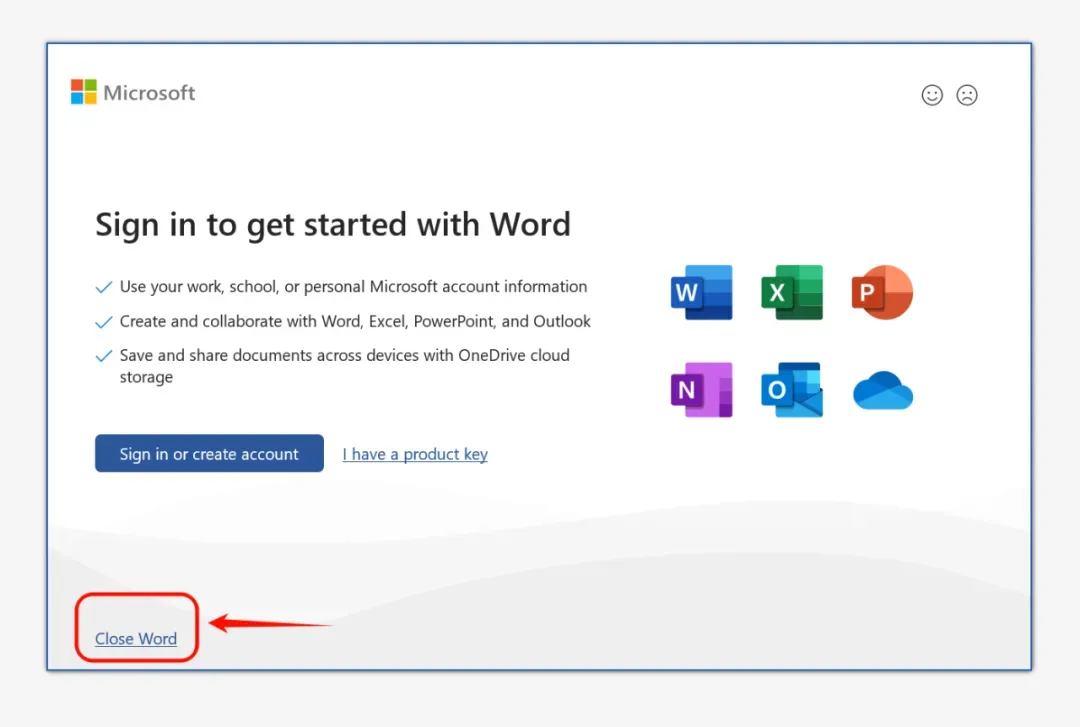The height and width of the screenshot is (727, 1080).
Task: Select the OneDrive cloud icon
Action: (883, 390)
